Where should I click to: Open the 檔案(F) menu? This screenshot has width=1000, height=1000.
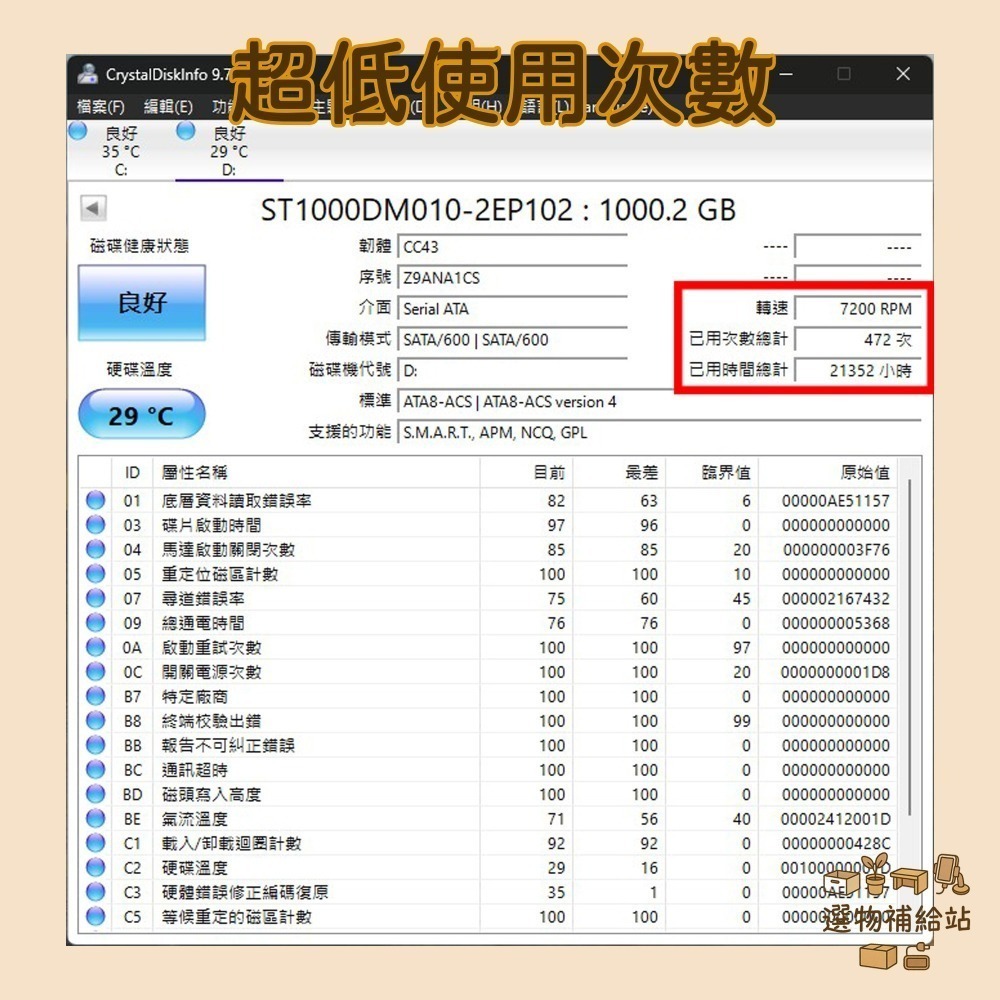coord(101,107)
